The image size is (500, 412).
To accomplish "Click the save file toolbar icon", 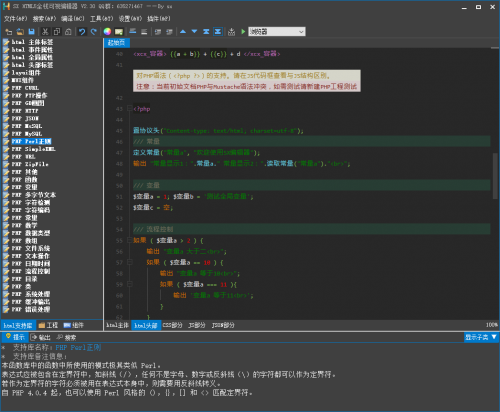I will point(31,32).
